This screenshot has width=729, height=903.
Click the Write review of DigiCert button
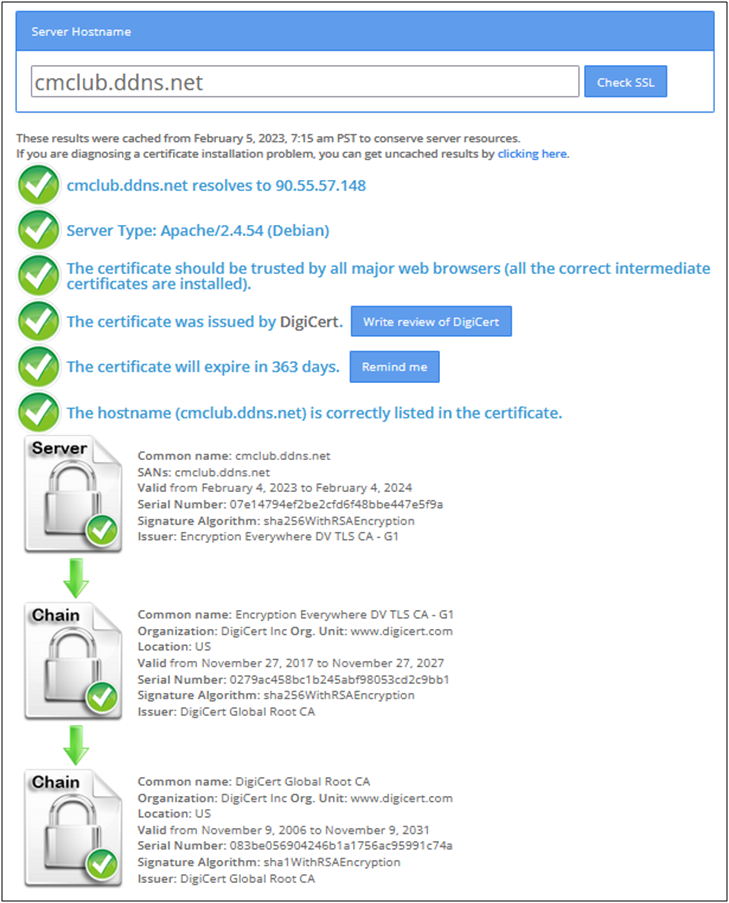[431, 321]
